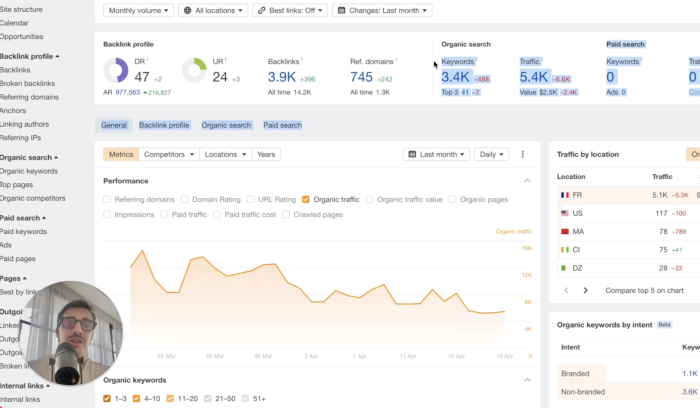
Task: Uncheck the Organic traffic checkbox
Action: coord(306,199)
